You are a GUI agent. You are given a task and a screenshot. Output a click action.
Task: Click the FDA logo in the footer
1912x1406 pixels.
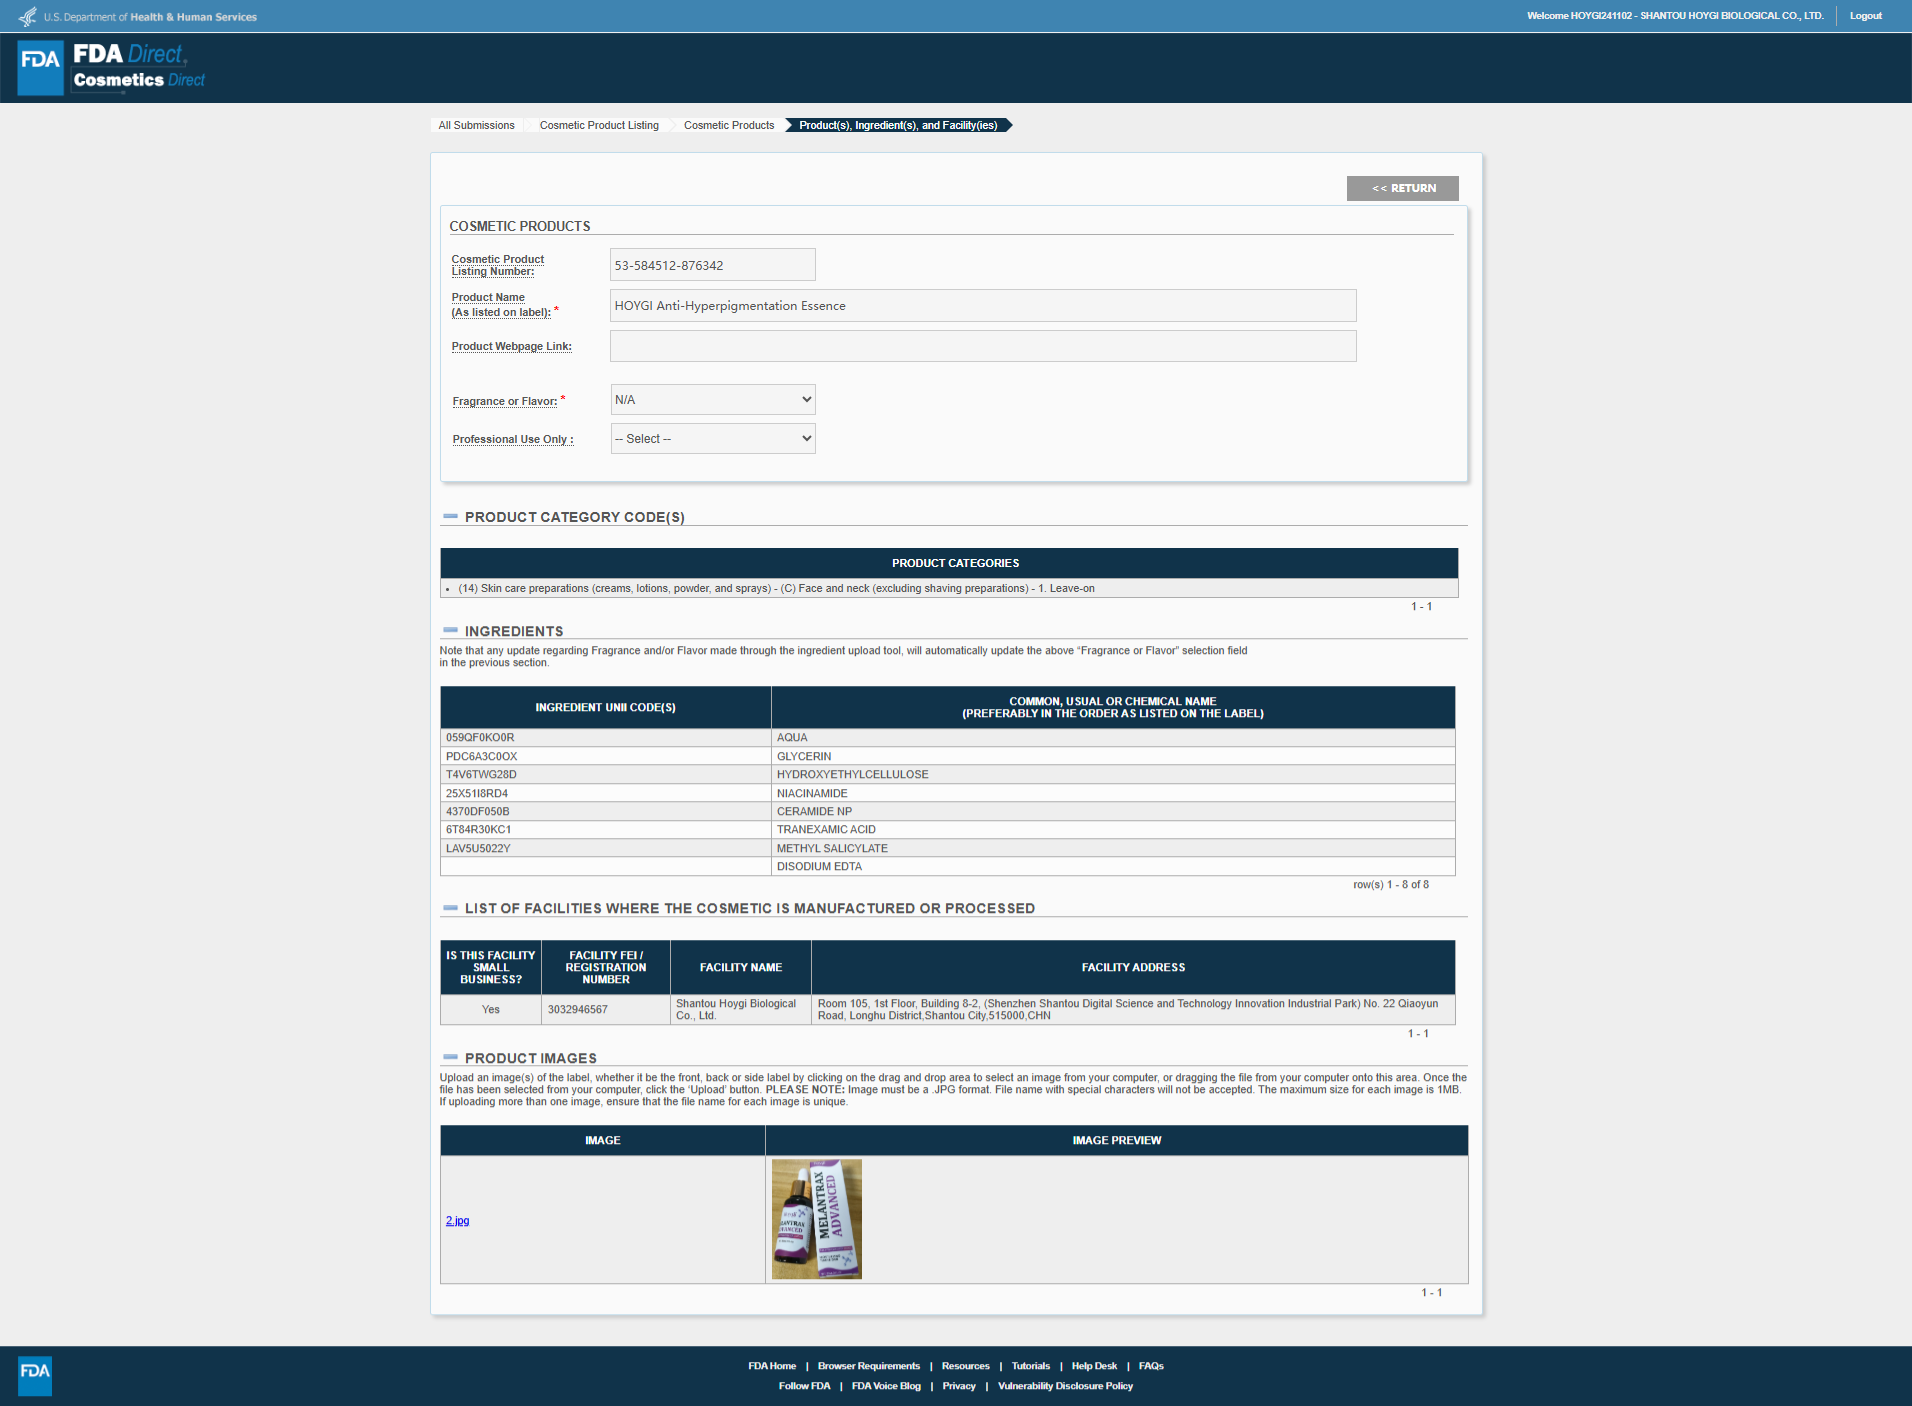35,1375
